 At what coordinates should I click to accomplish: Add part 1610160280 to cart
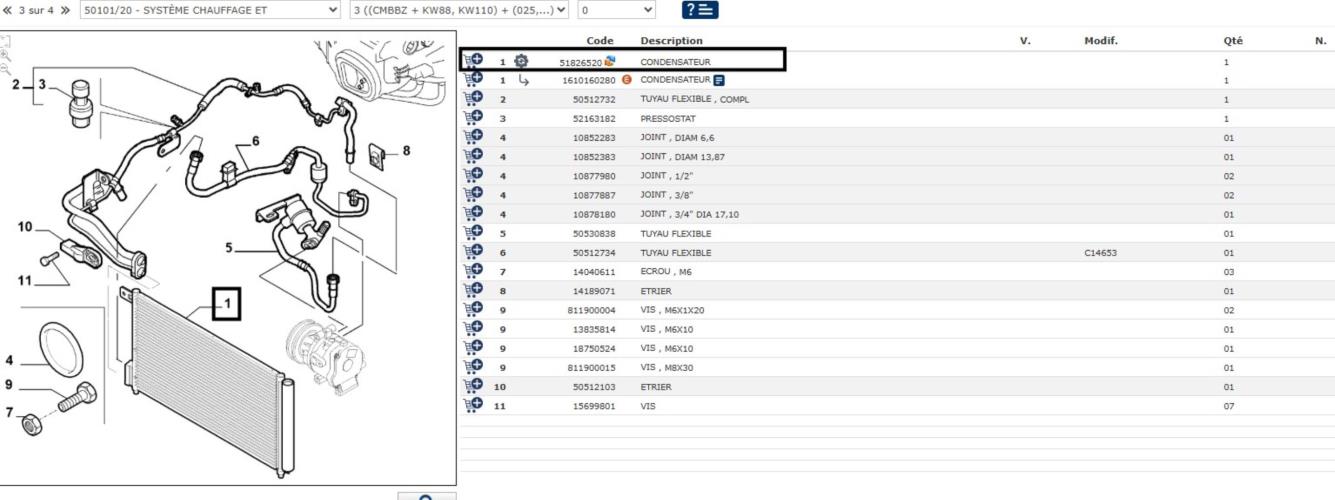coord(474,80)
